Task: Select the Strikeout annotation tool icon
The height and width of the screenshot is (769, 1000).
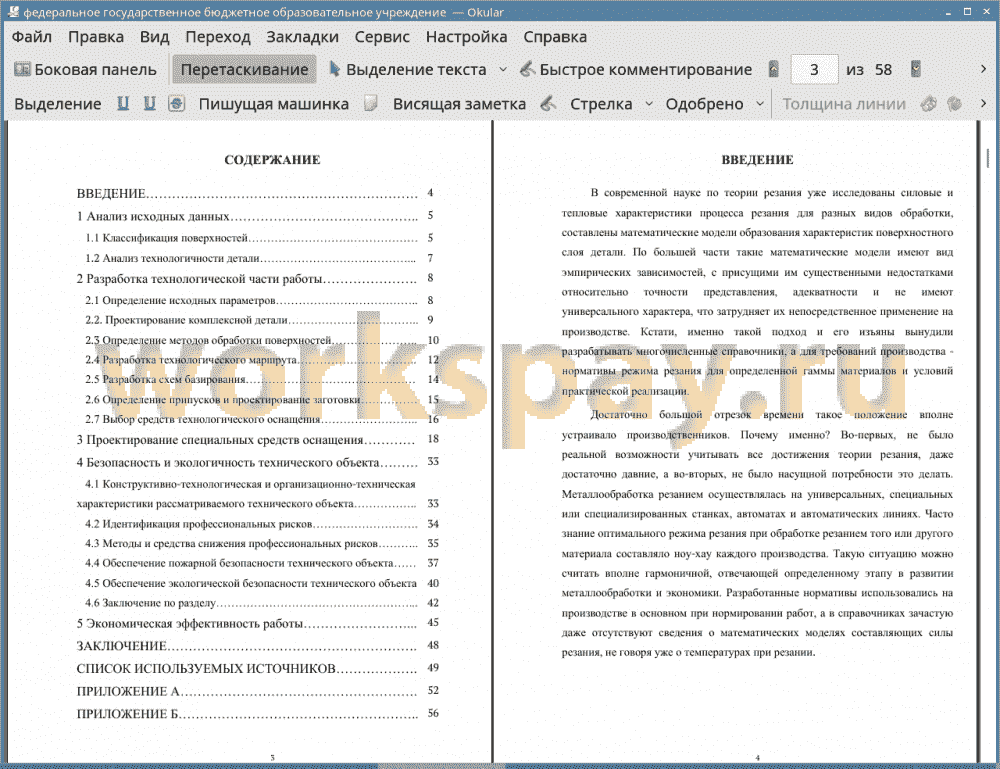Action: [177, 104]
